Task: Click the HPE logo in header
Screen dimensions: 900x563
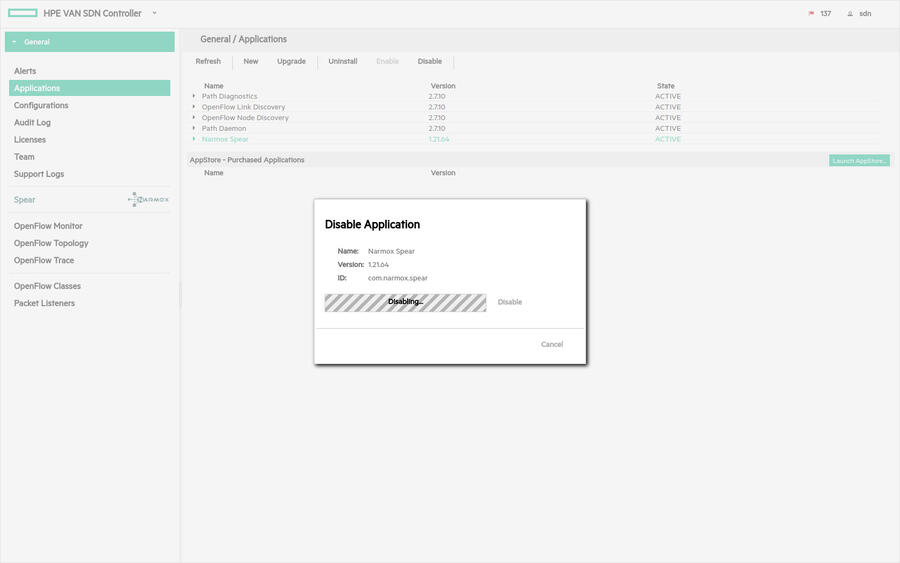Action: 22,13
